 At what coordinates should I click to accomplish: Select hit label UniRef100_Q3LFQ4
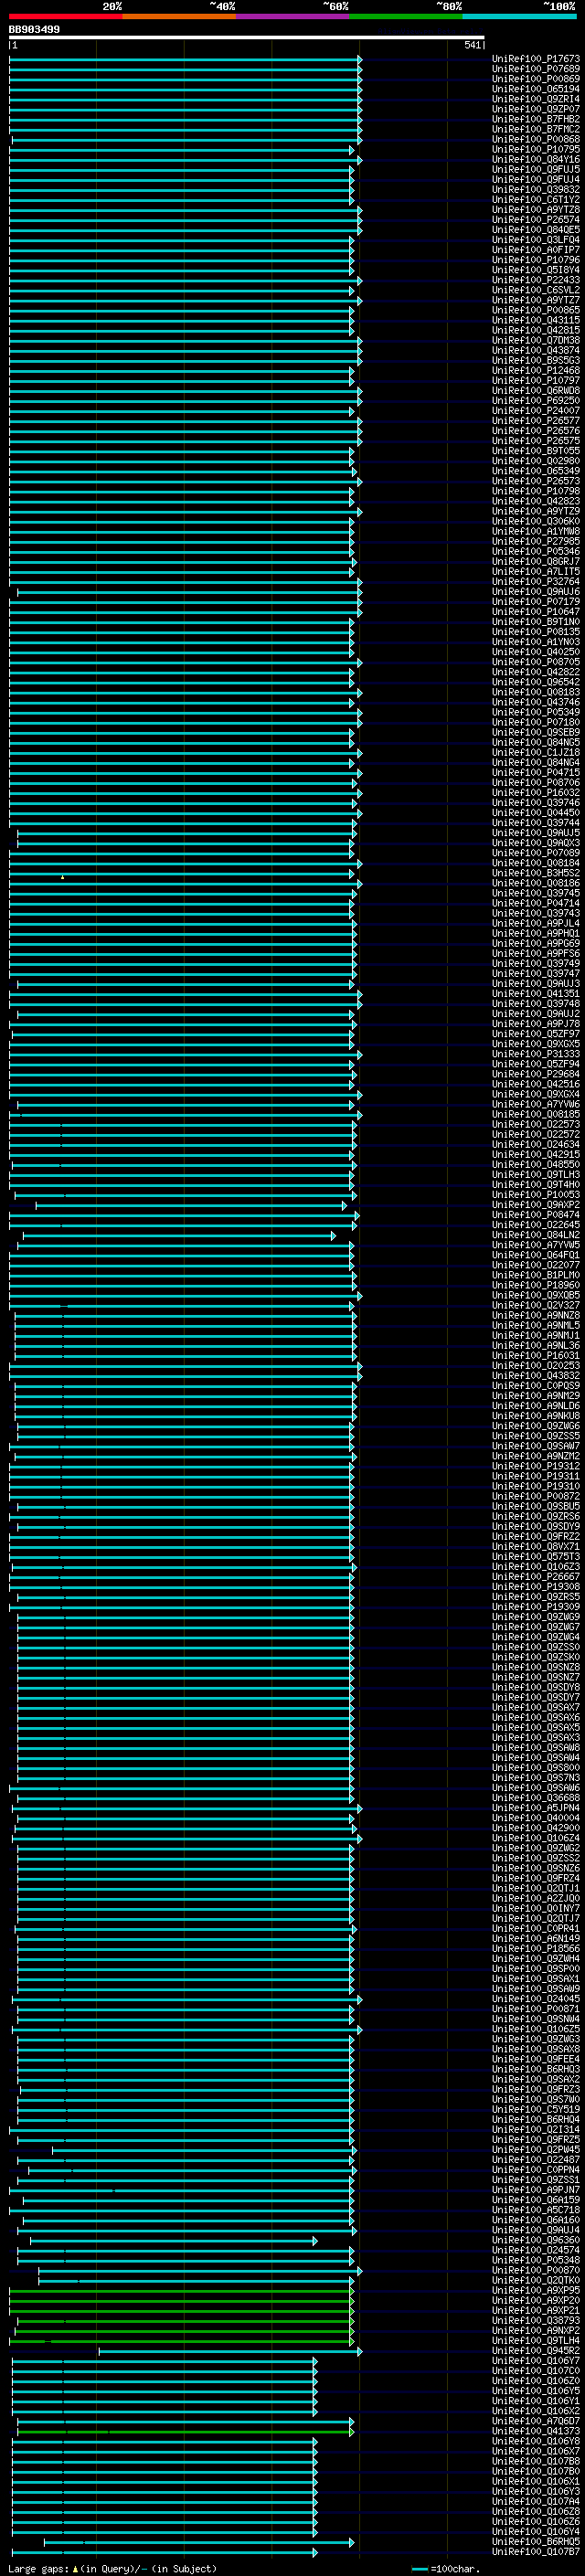click(536, 240)
